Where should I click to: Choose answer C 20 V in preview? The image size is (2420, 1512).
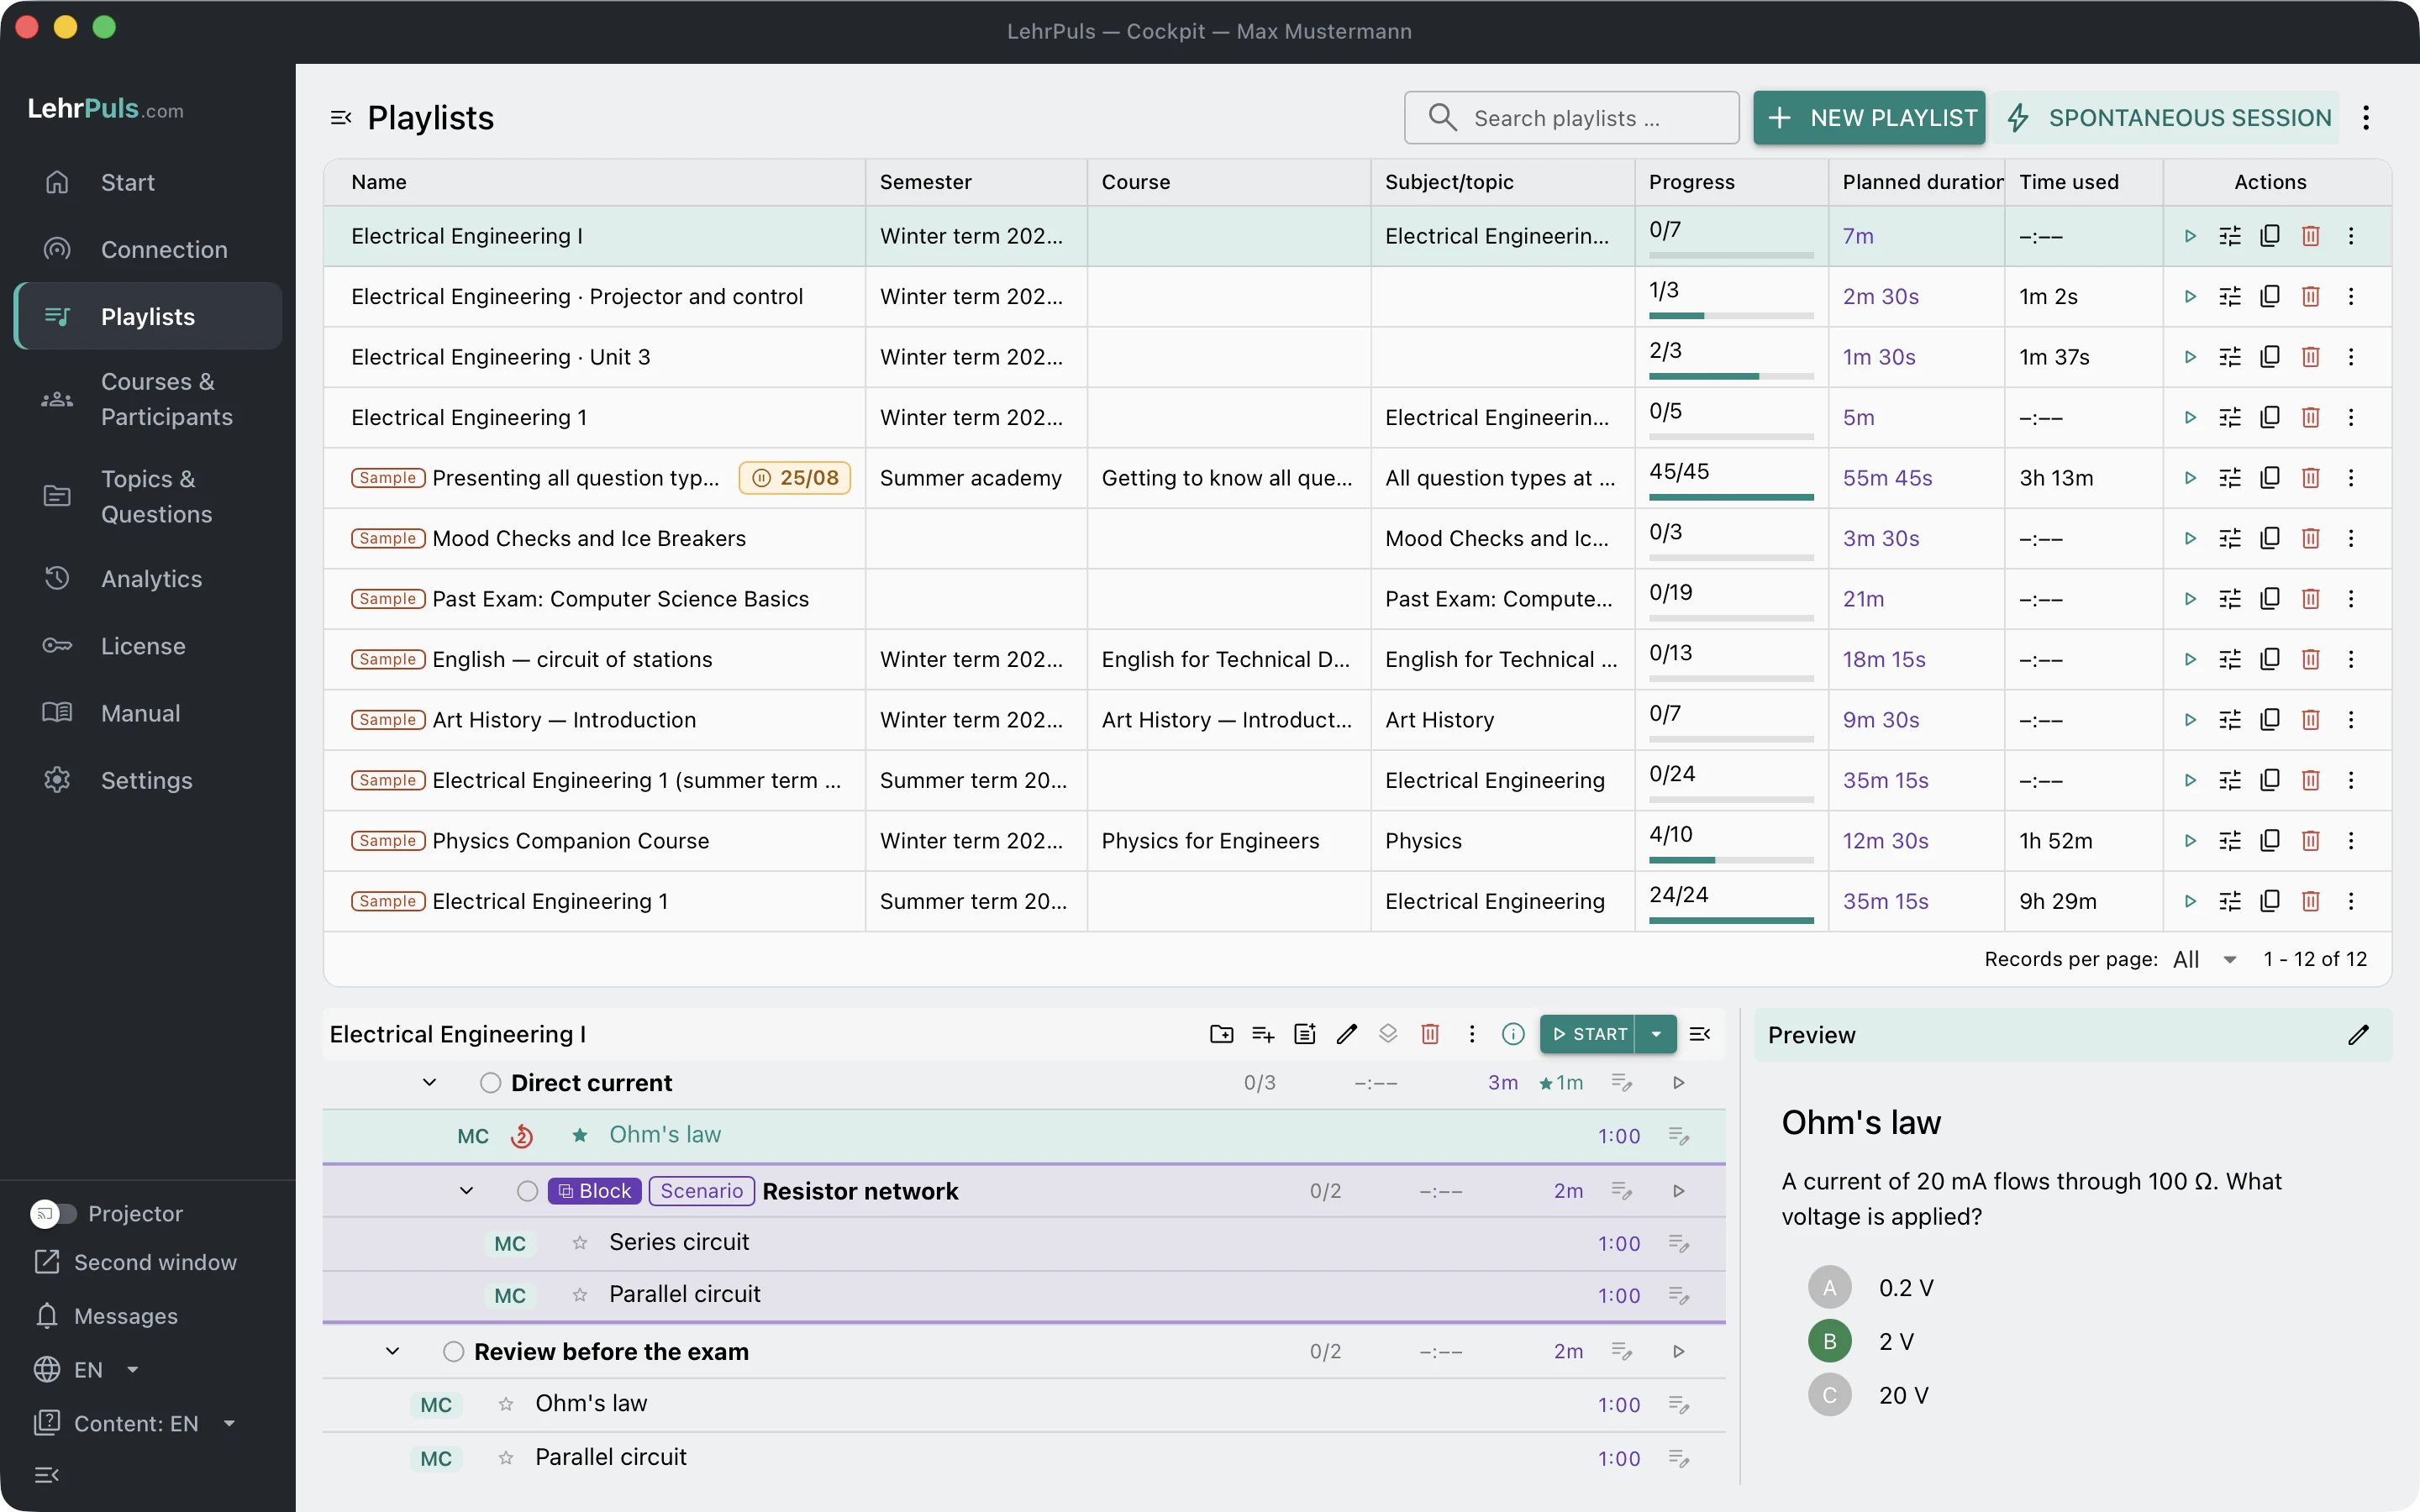pos(1829,1395)
